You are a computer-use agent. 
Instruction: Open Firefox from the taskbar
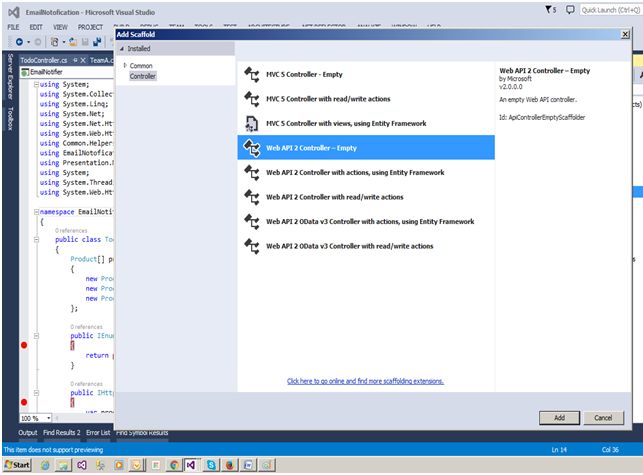(230, 465)
